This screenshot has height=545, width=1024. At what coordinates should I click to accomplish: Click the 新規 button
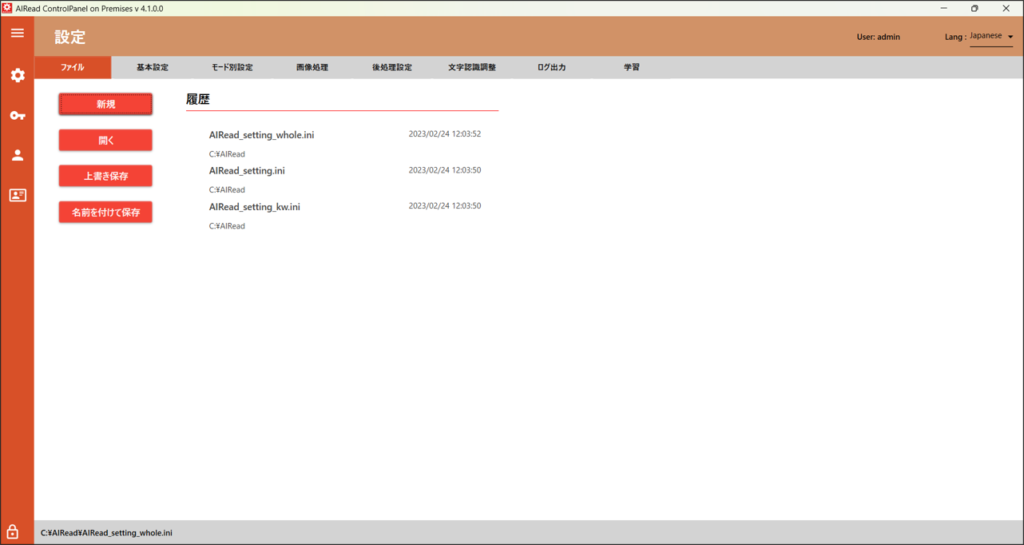click(106, 104)
